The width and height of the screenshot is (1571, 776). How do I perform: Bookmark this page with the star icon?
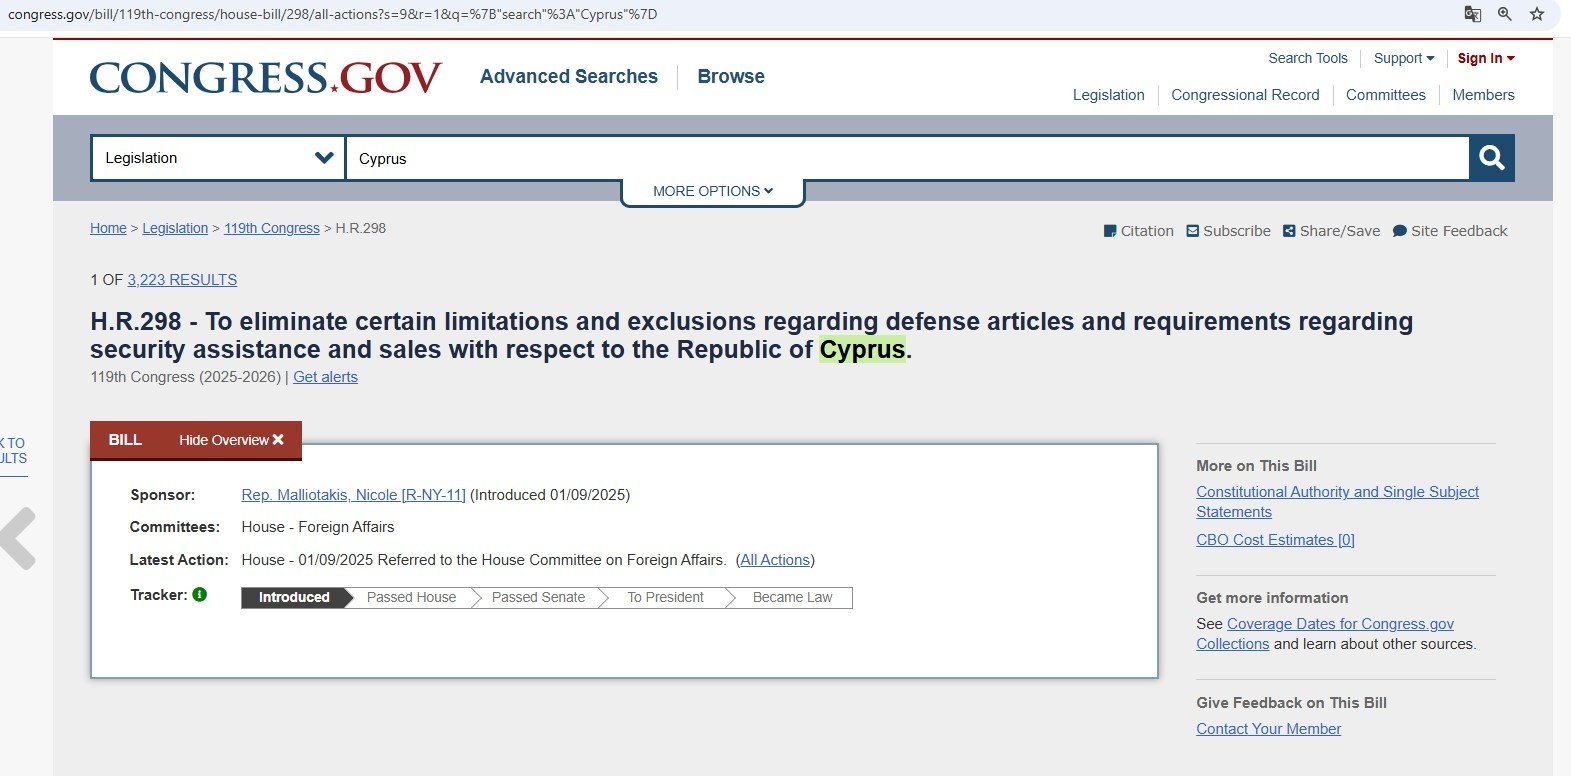(x=1537, y=14)
